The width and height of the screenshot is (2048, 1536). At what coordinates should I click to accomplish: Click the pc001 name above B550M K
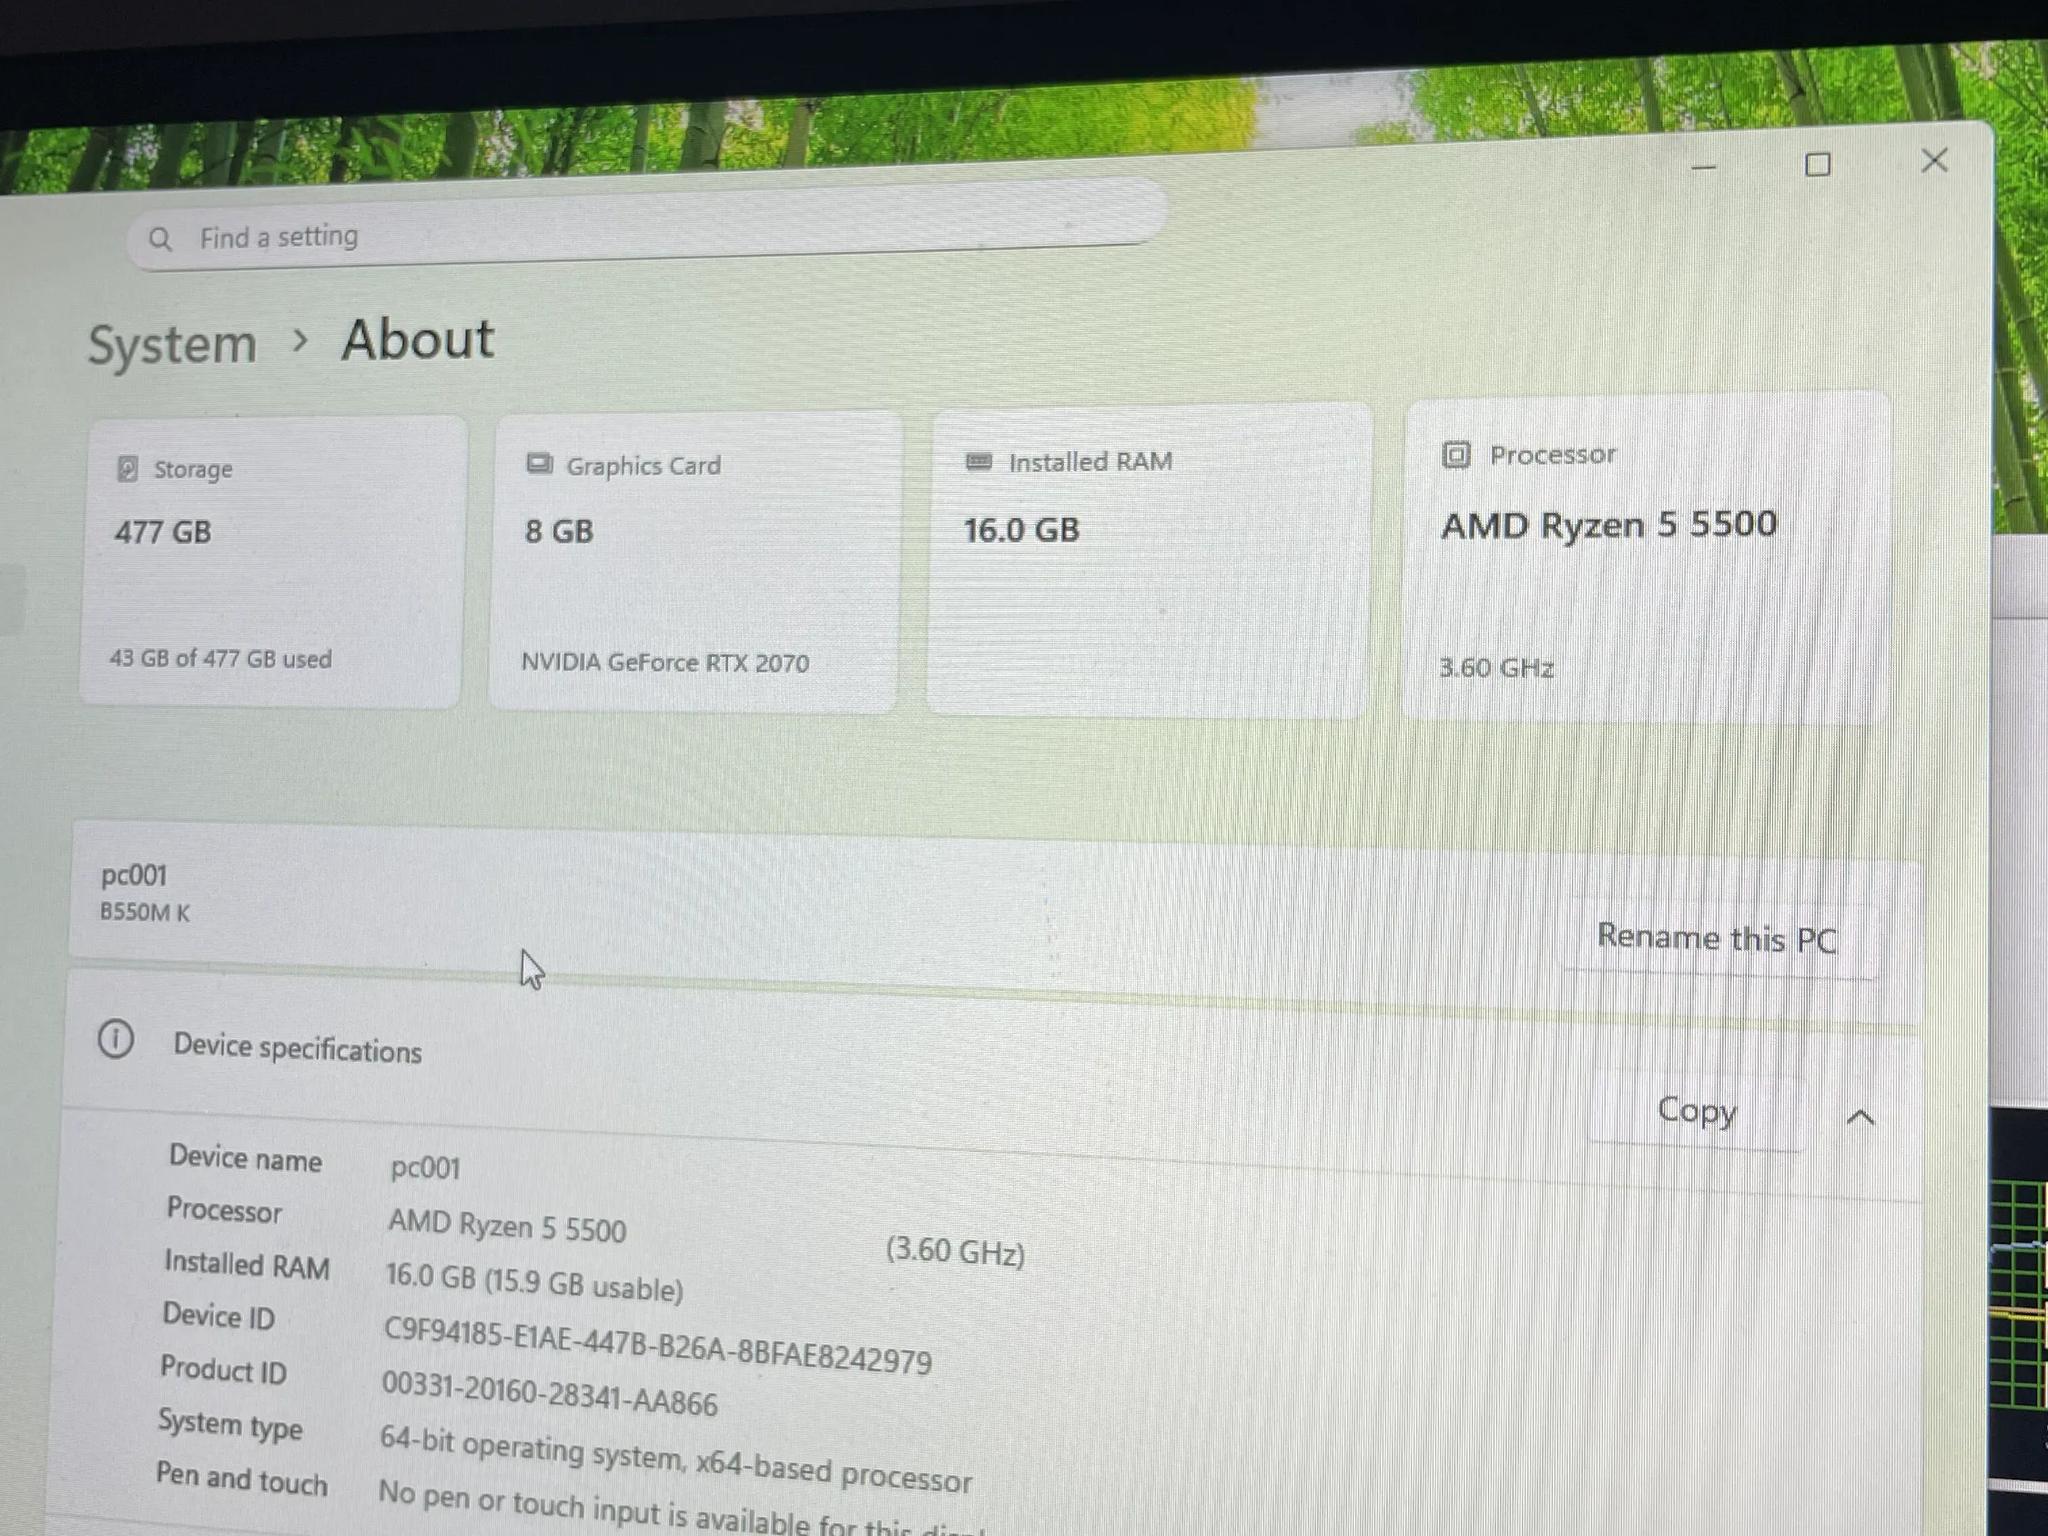coord(134,876)
